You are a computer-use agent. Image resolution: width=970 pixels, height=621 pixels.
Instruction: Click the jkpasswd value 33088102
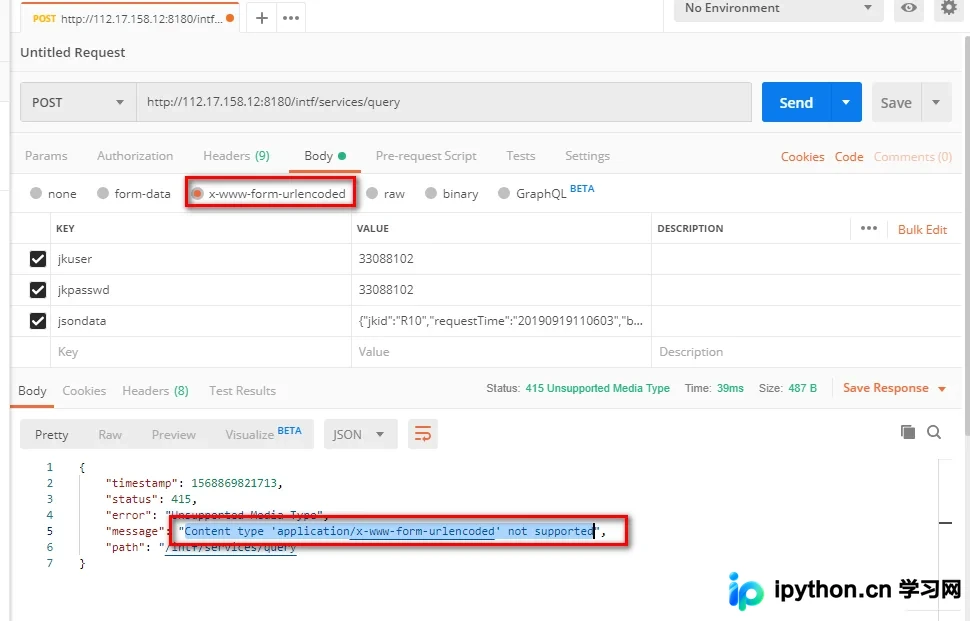tap(386, 289)
